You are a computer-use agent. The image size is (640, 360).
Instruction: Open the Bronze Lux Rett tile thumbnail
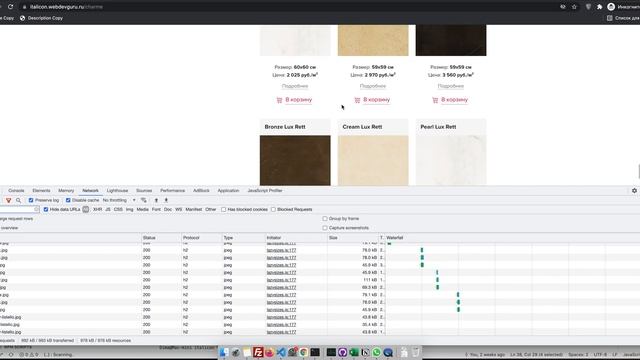(x=295, y=160)
